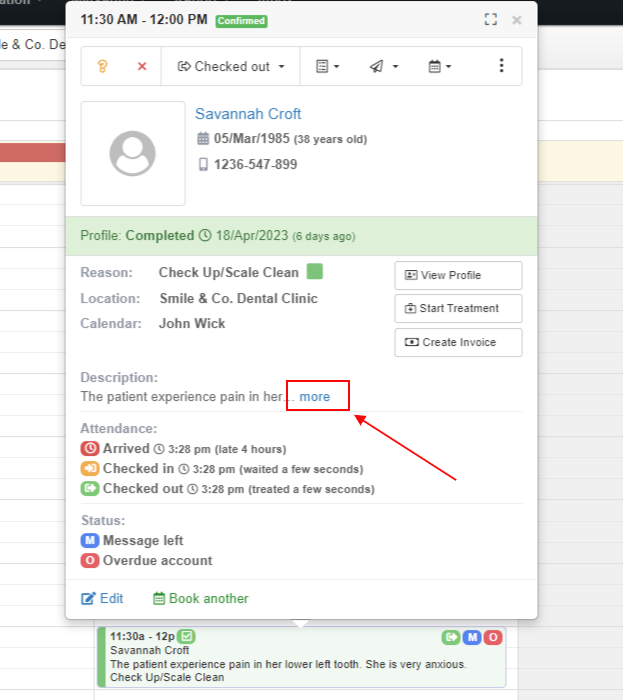Click the red Arrived clock icon
623x700 pixels.
90,448
